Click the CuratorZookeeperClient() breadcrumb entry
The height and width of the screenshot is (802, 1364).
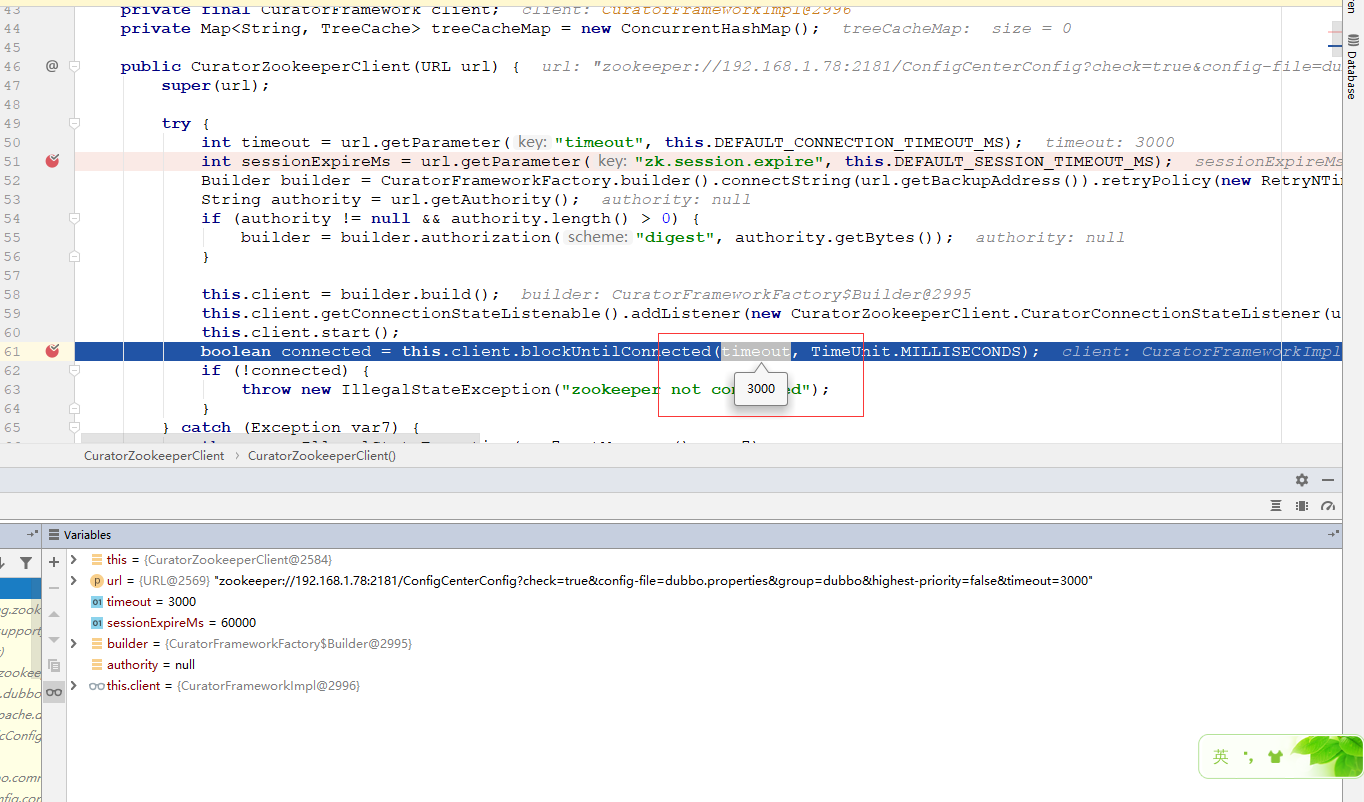pos(322,455)
